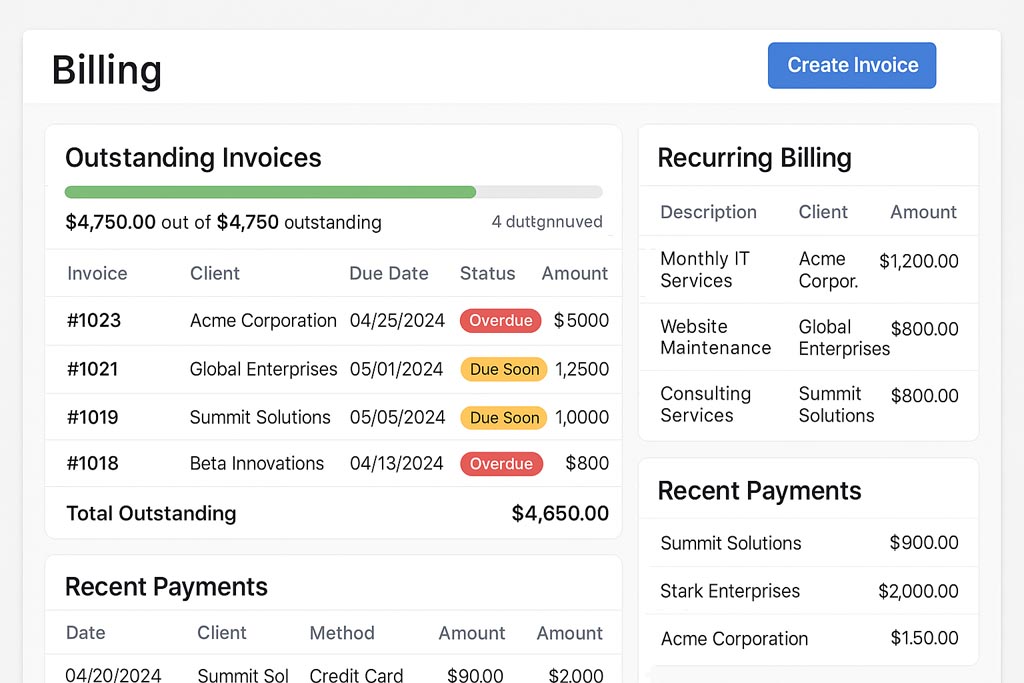Open invoice #1018 row

click(333, 463)
